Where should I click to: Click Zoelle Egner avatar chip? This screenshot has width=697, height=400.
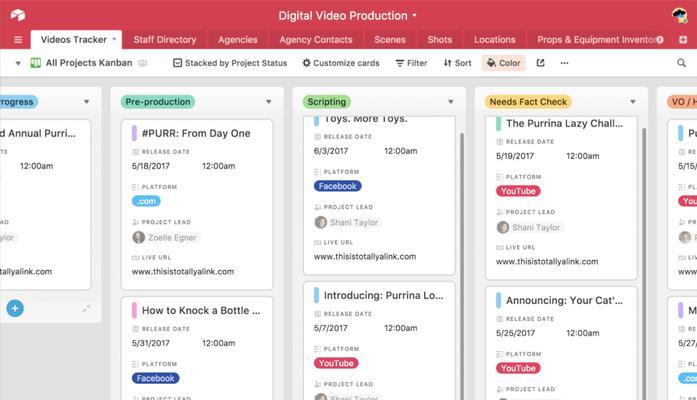coord(165,238)
